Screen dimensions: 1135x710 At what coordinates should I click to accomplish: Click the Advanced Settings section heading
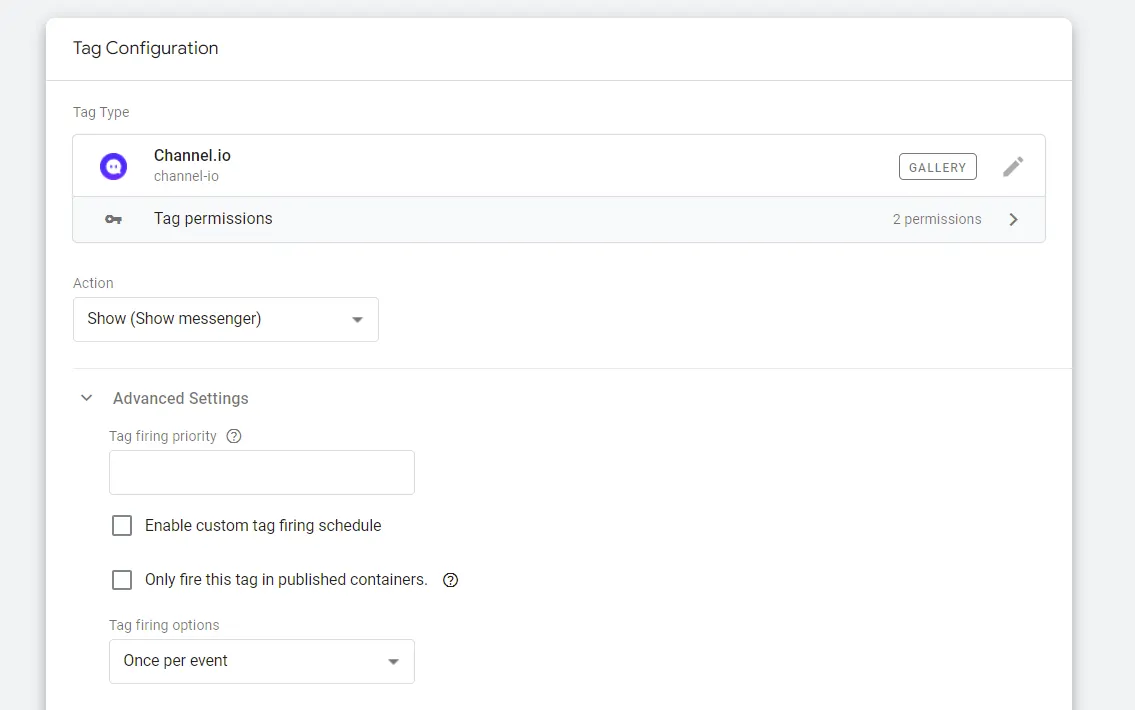[181, 398]
